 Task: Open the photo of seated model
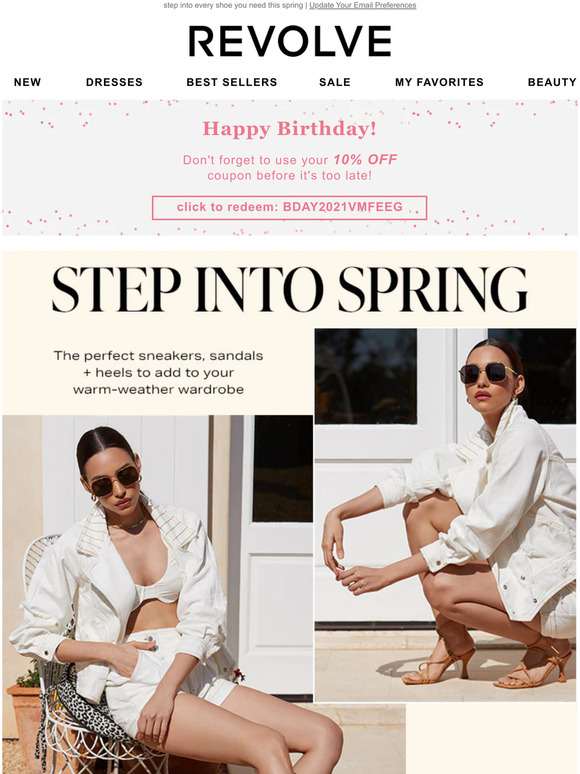click(158, 594)
